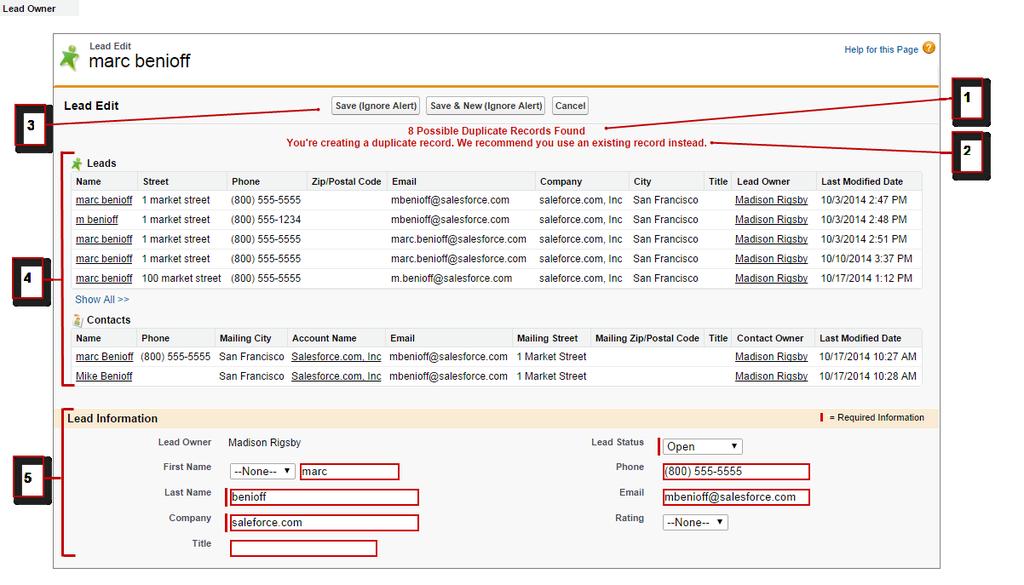The width and height of the screenshot is (1024, 585).
Task: Click the Contact Owner column header
Action: point(770,338)
